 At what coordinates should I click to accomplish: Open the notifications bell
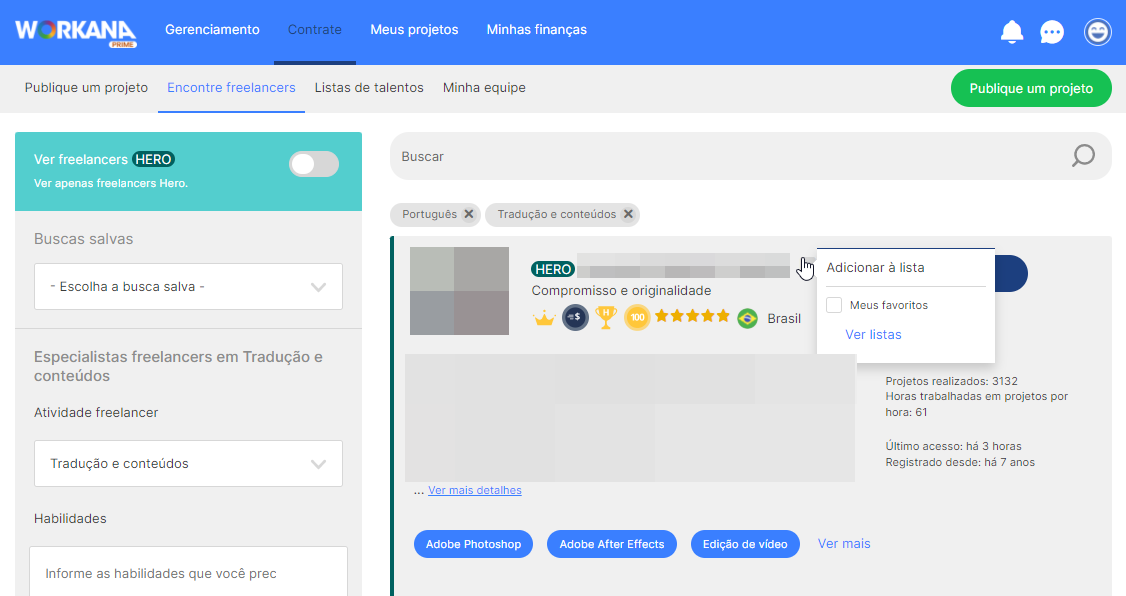pos(1012,32)
